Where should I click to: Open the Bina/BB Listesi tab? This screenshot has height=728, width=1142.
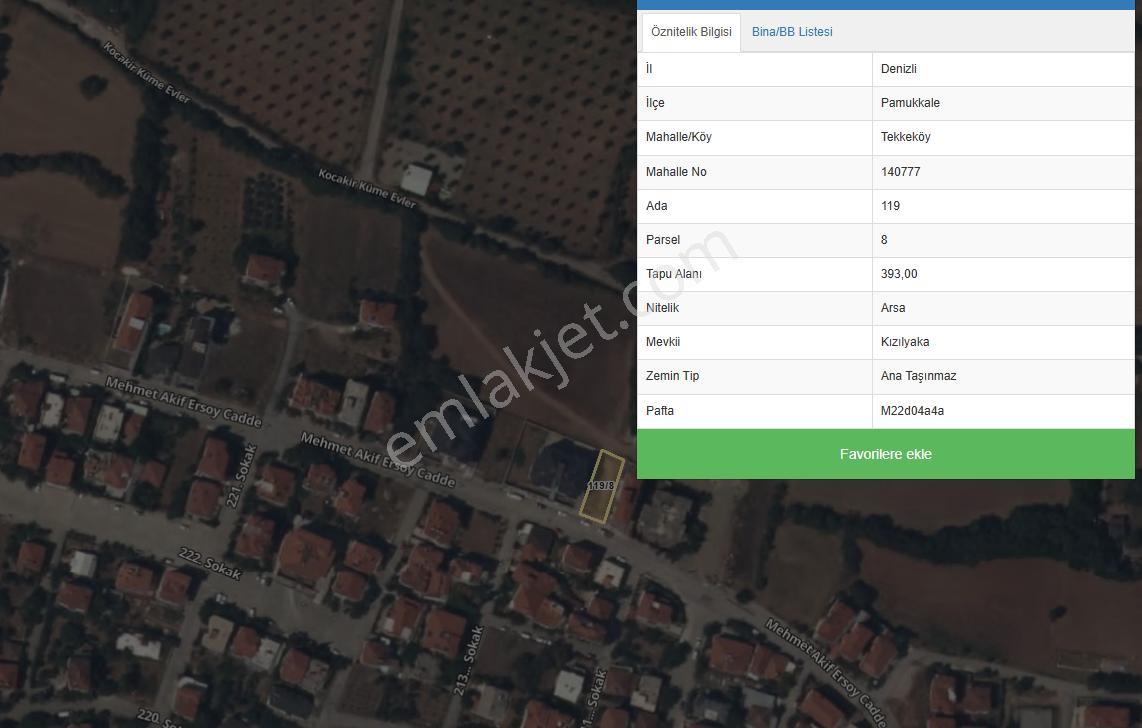792,32
